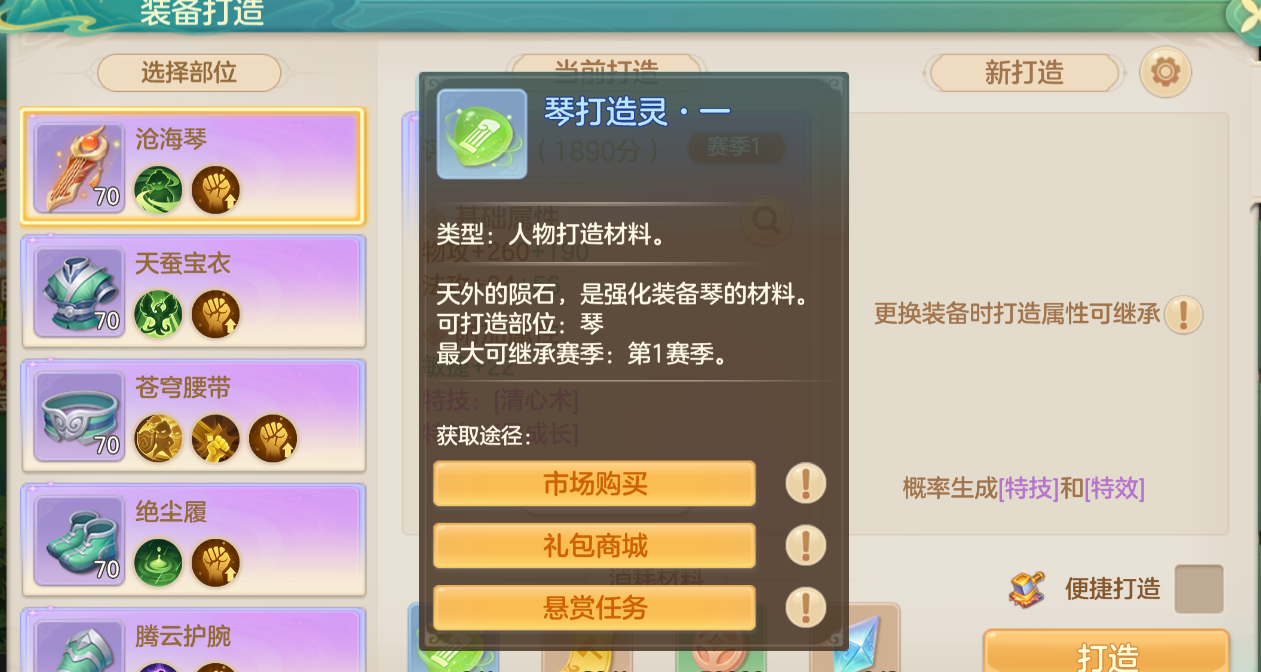Click the 便捷打造 anvil icon
This screenshot has height=672, width=1261.
pyautogui.click(x=1027, y=588)
